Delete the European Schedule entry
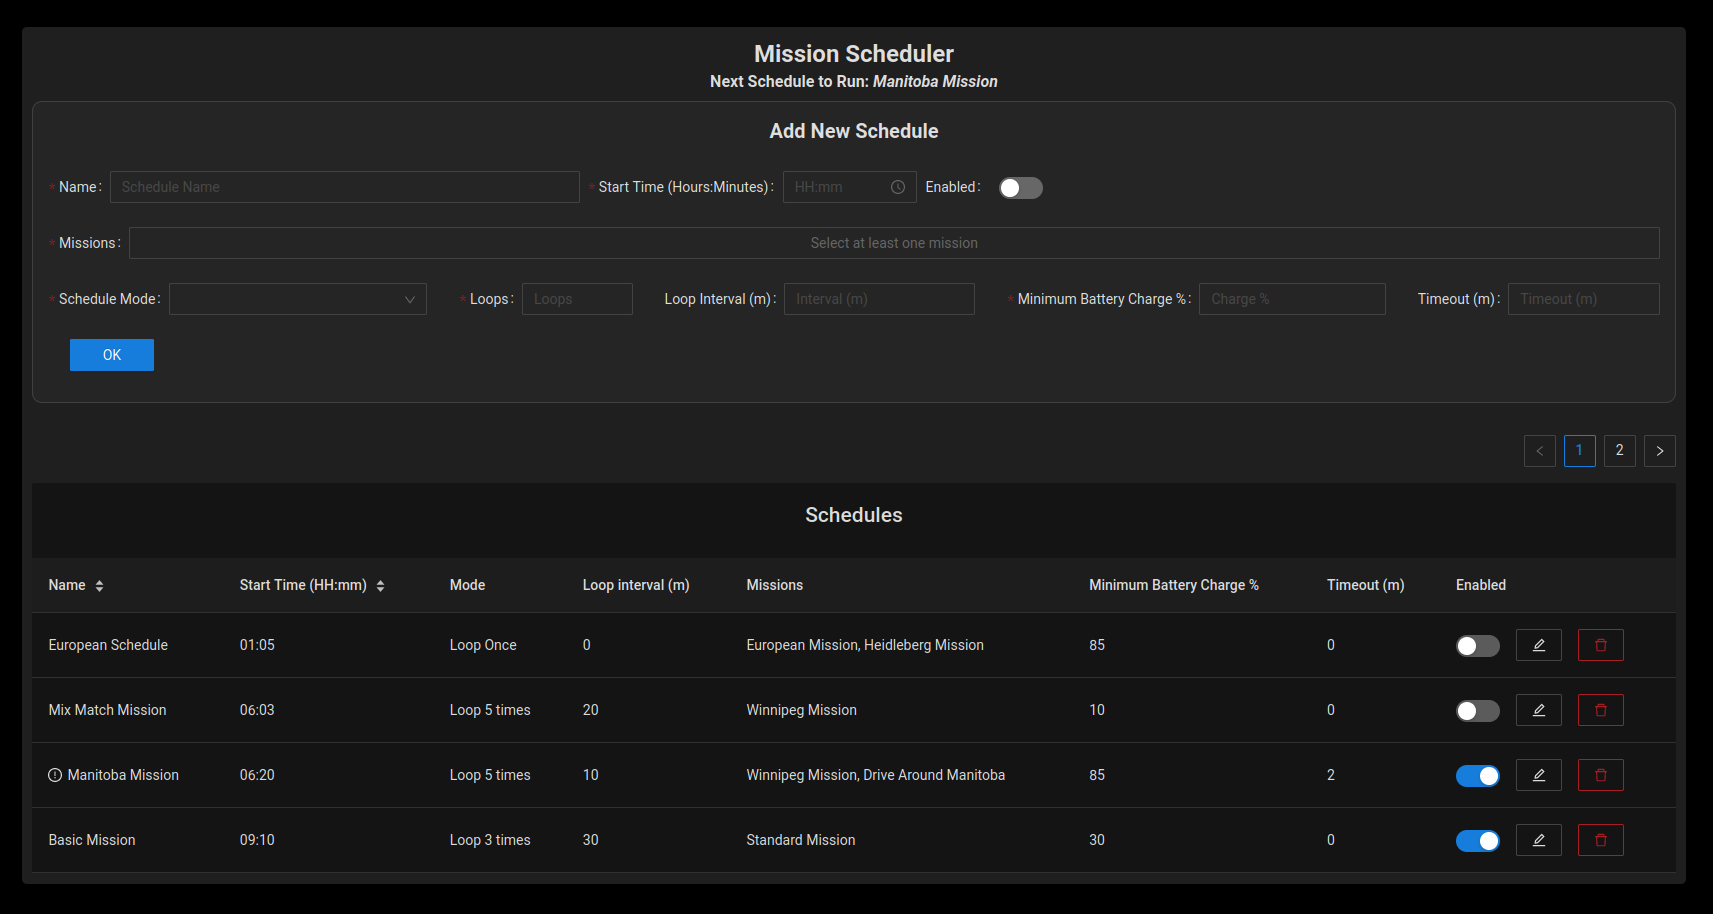 (x=1600, y=645)
